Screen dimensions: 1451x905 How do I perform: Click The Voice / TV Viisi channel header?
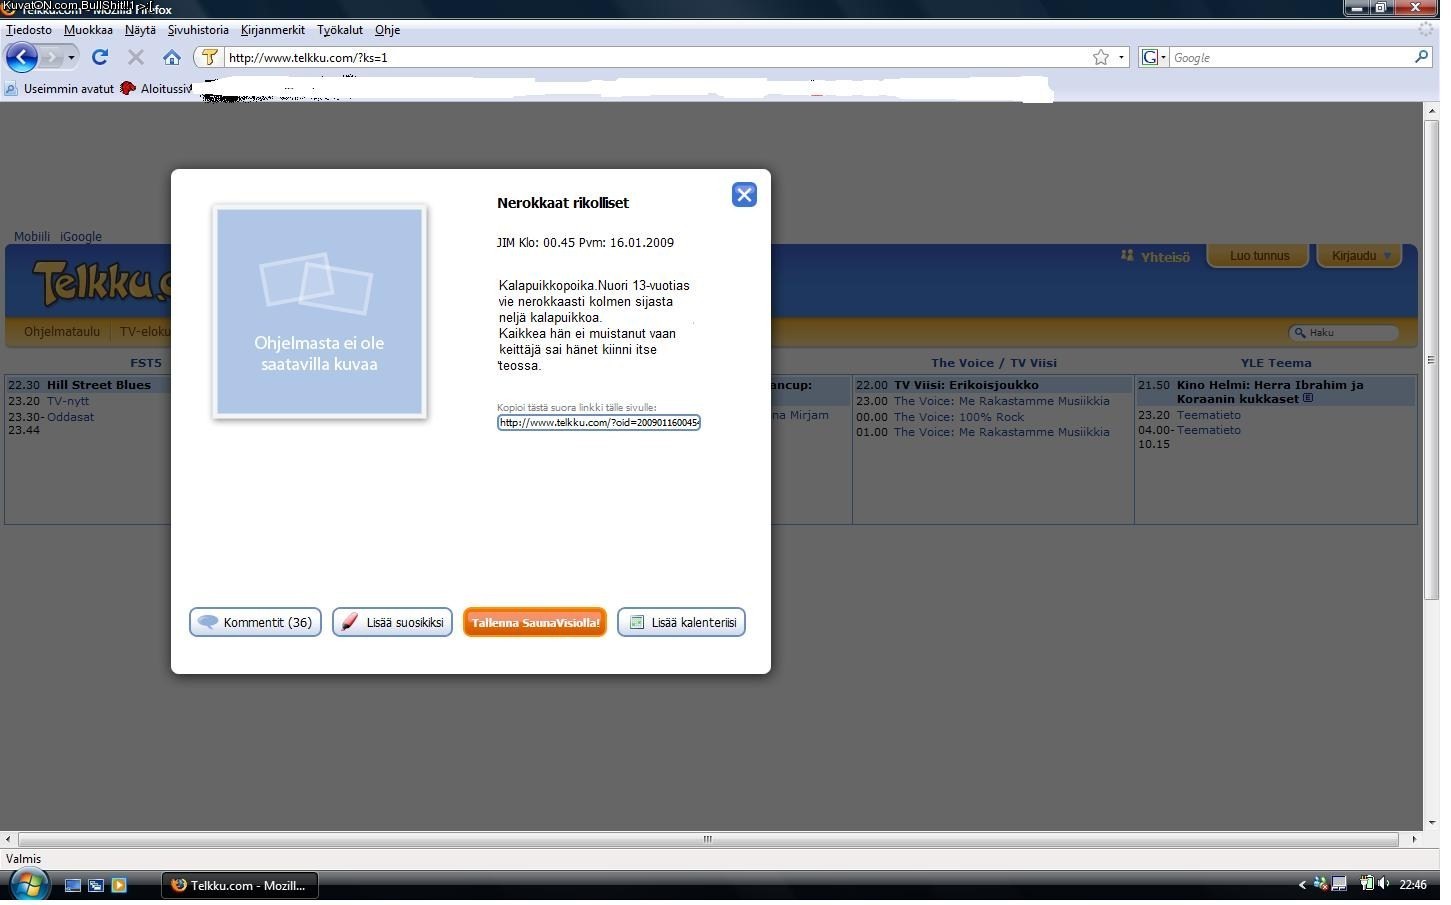pyautogui.click(x=994, y=363)
